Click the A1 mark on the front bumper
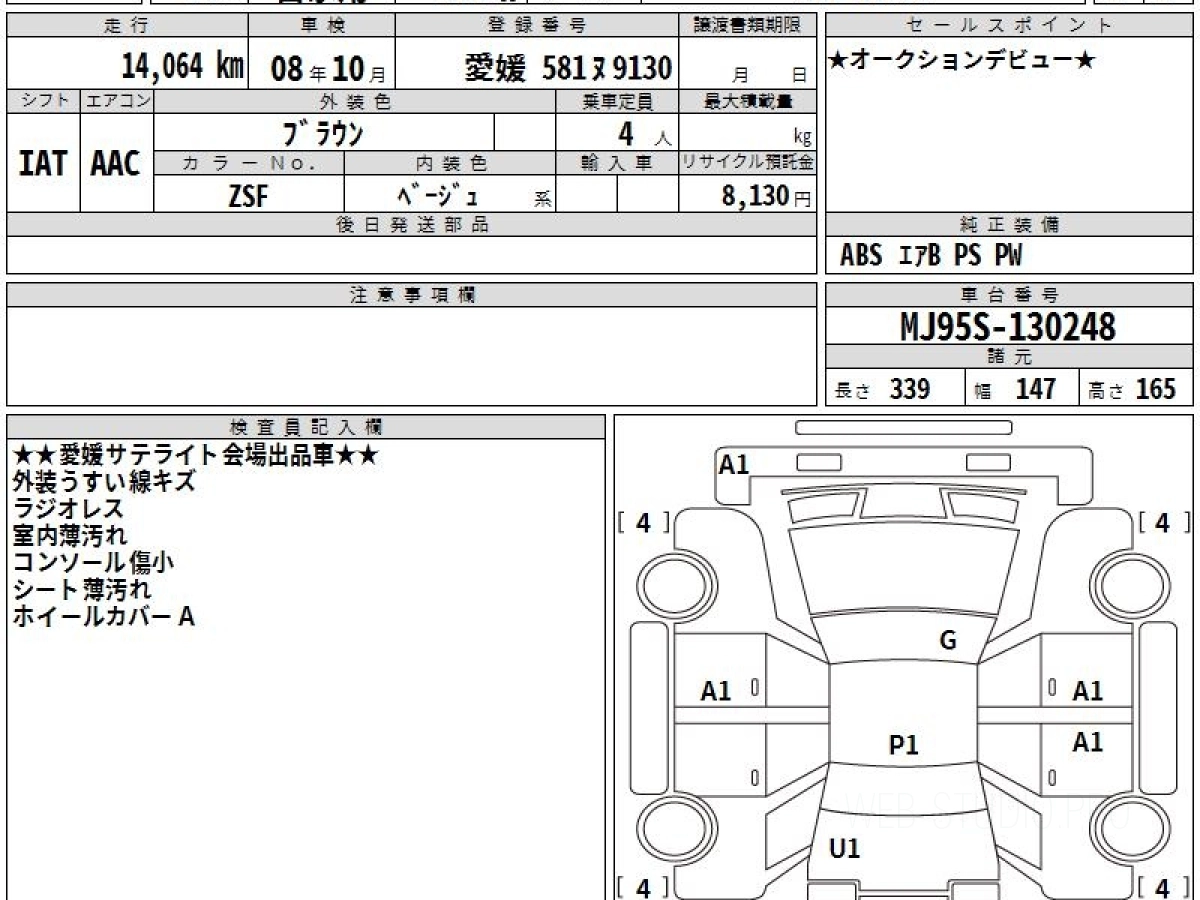 (734, 464)
